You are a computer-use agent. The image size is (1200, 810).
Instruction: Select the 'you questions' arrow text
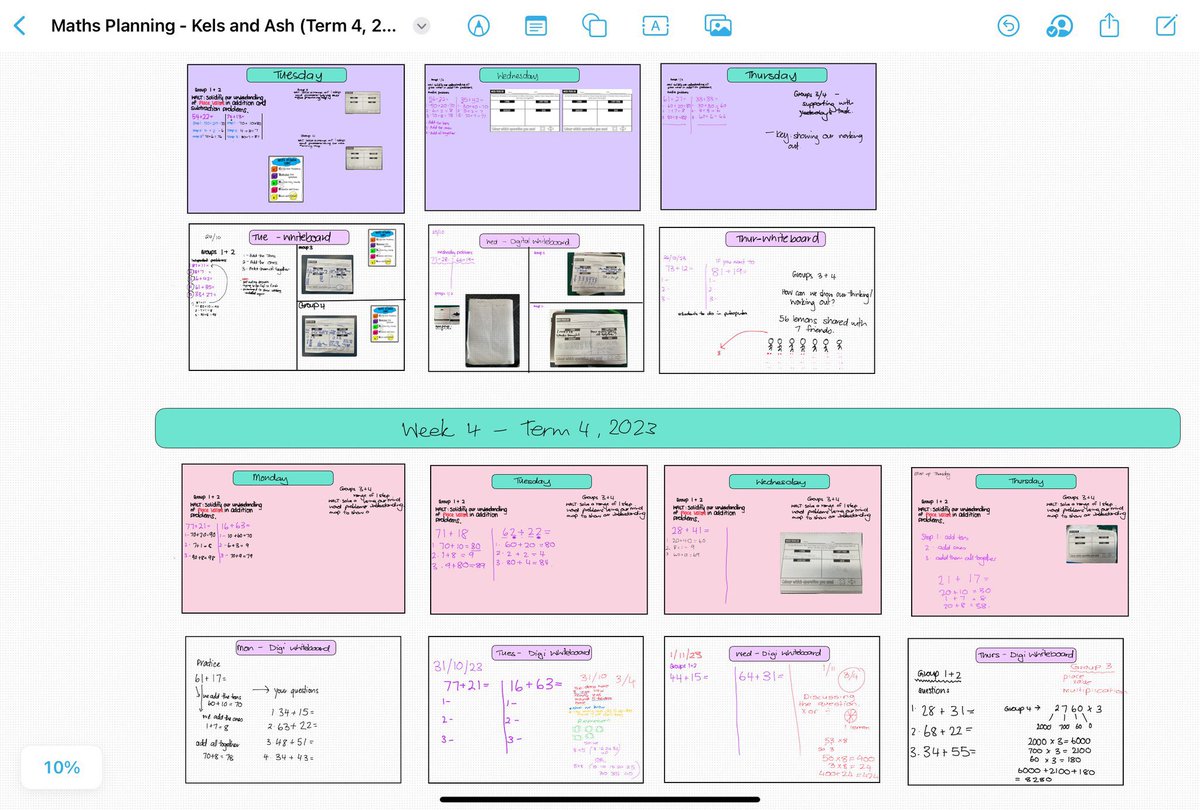click(x=285, y=688)
